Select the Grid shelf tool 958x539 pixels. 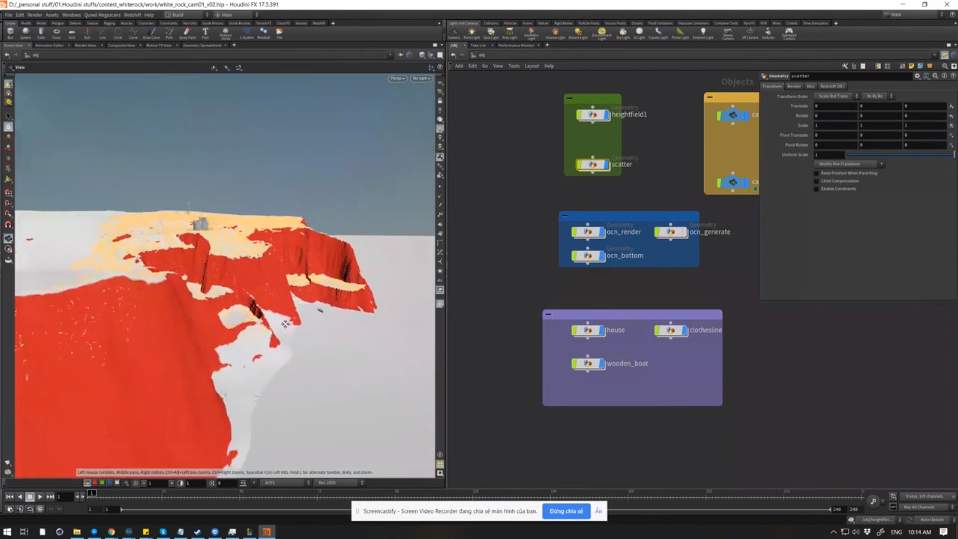pos(71,33)
